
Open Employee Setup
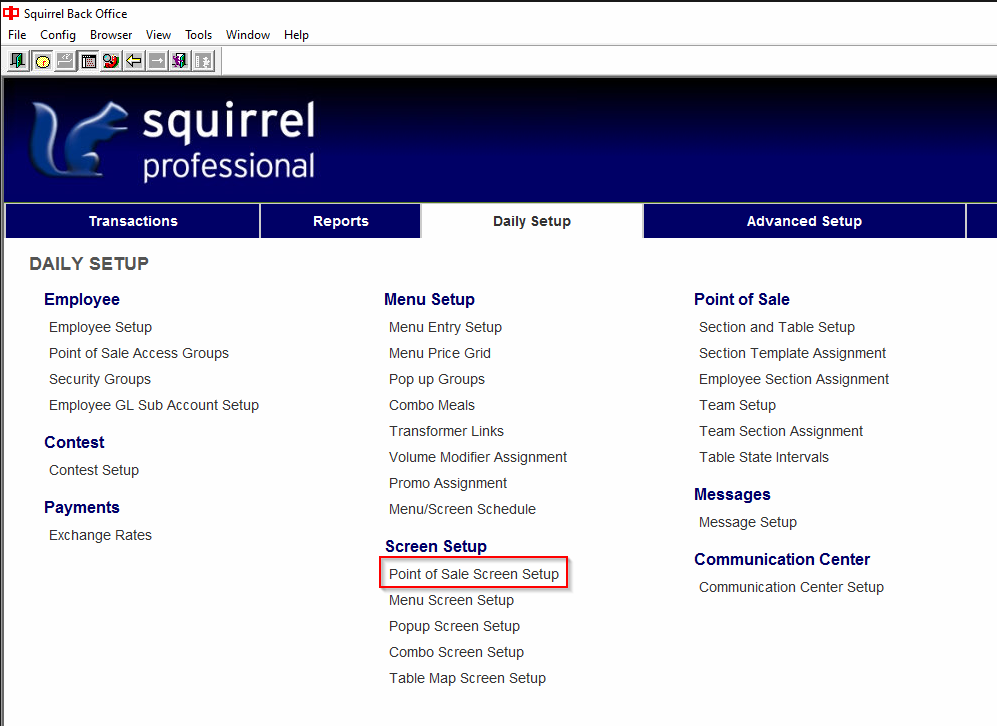[x=100, y=327]
